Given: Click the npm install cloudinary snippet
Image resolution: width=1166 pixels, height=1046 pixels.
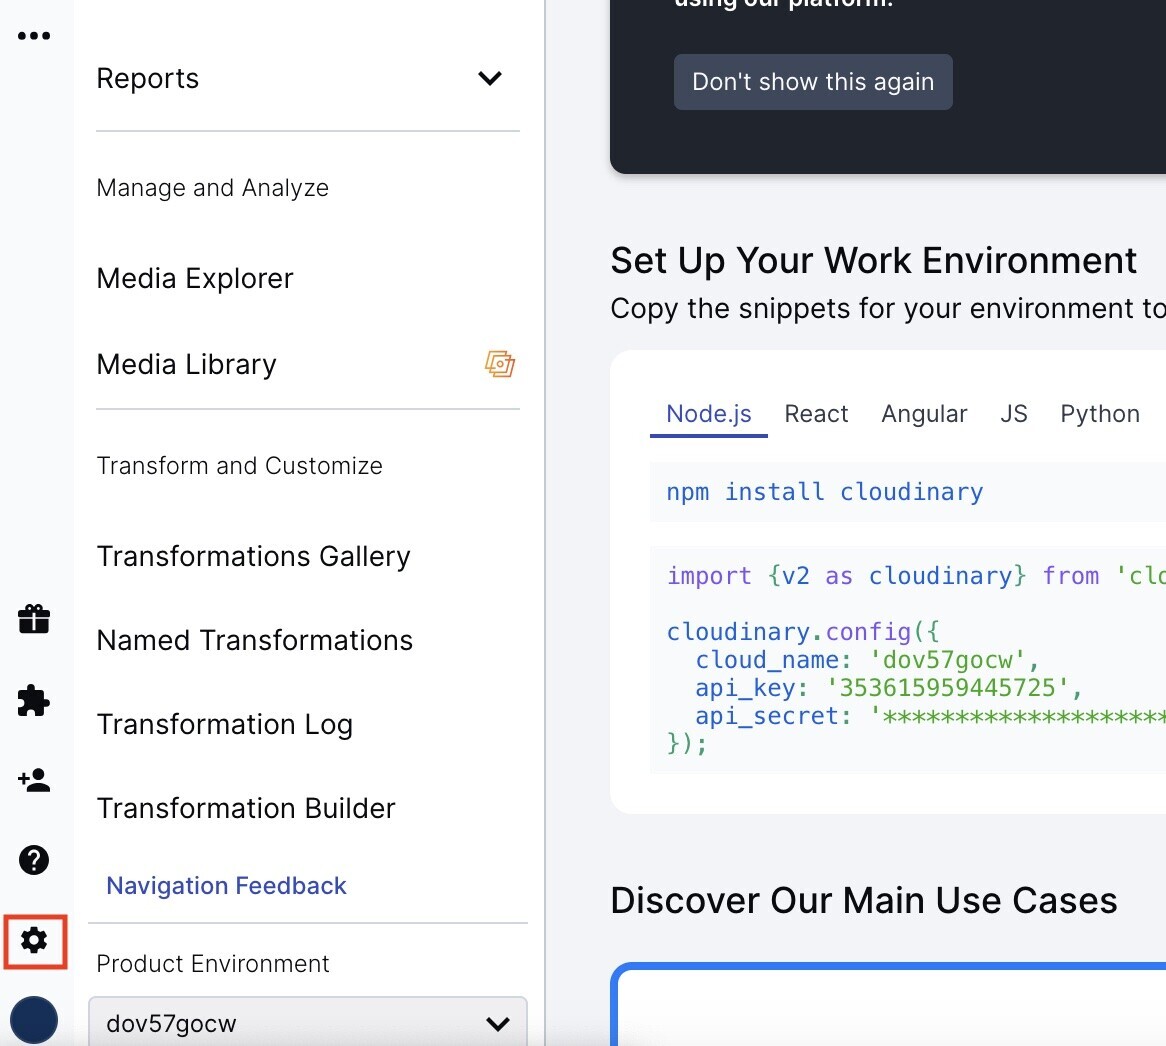Looking at the screenshot, I should click(825, 491).
